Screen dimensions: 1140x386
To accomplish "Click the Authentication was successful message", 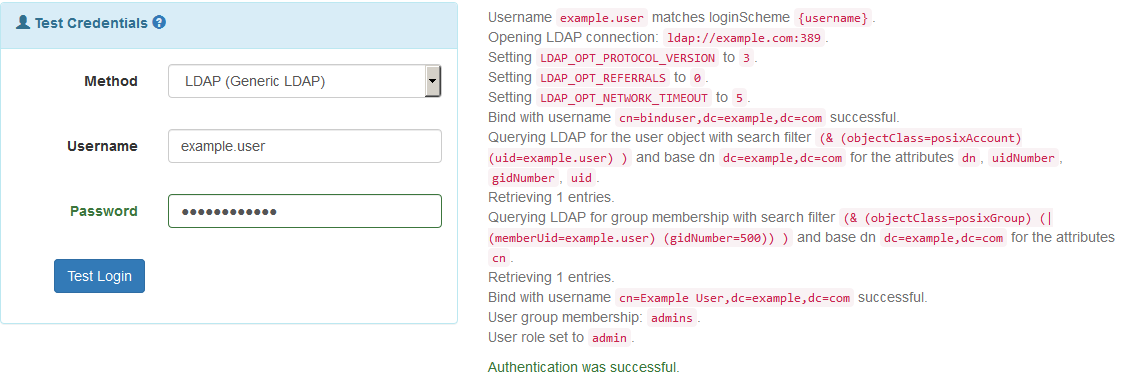I will click(584, 367).
